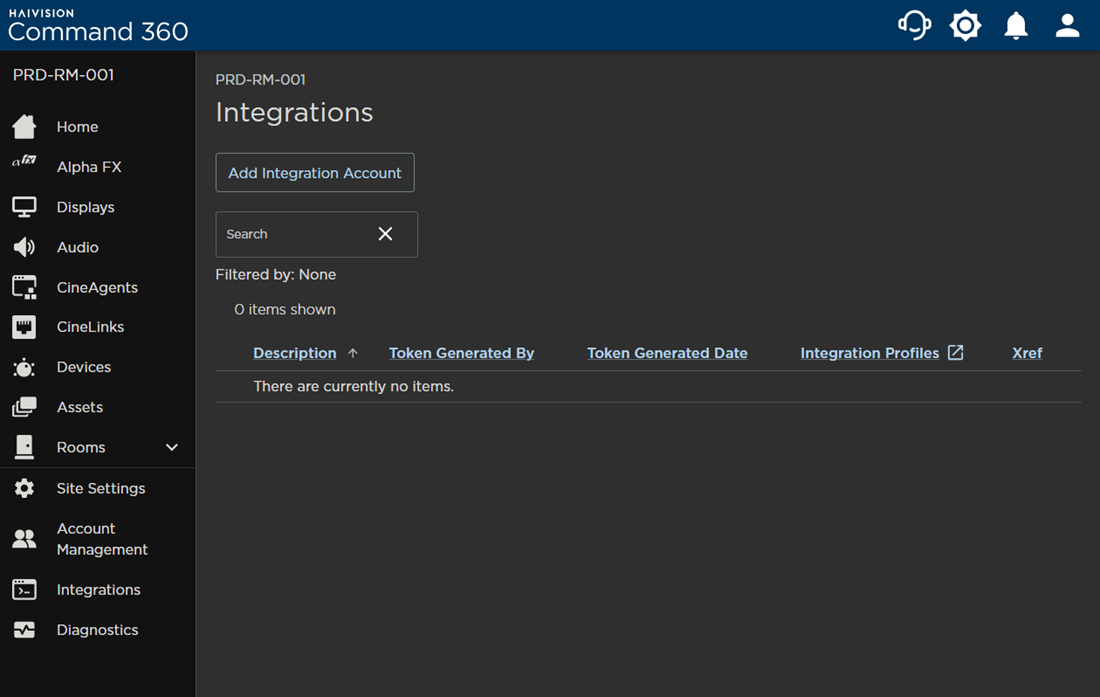Viewport: 1100px width, 697px height.
Task: Click the Description sort arrow
Action: tap(353, 353)
